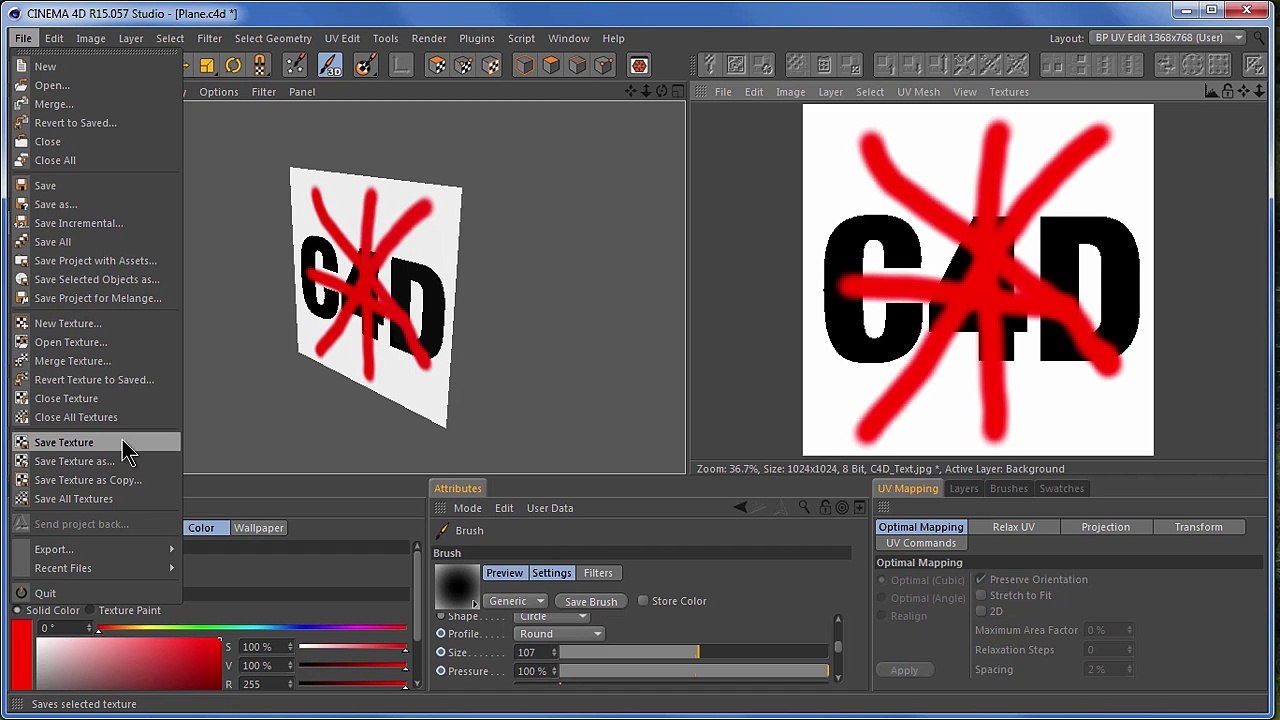Open the Circle shape dropdown
Image resolution: width=1280 pixels, height=720 pixels.
point(553,618)
